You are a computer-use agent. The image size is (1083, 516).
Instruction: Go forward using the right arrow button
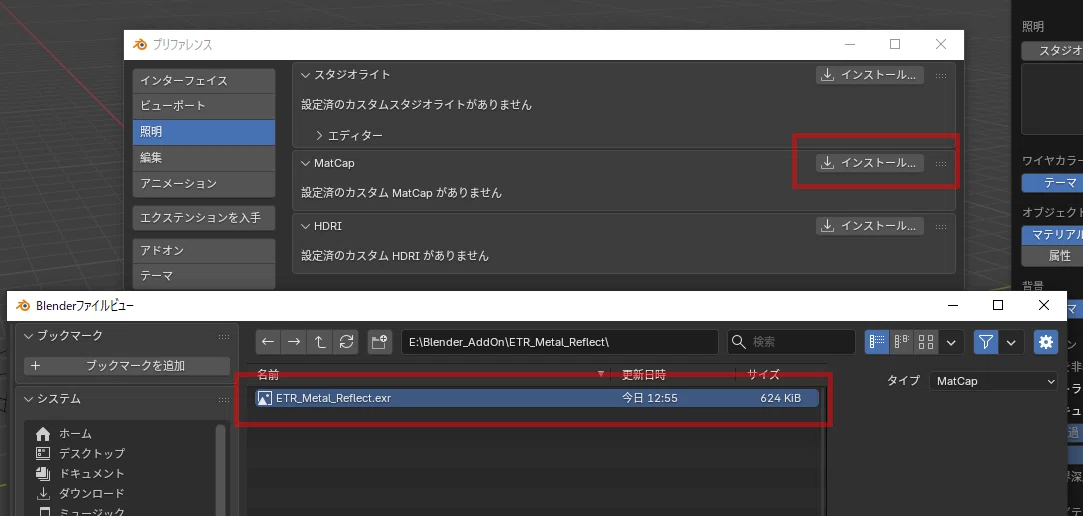click(x=294, y=342)
